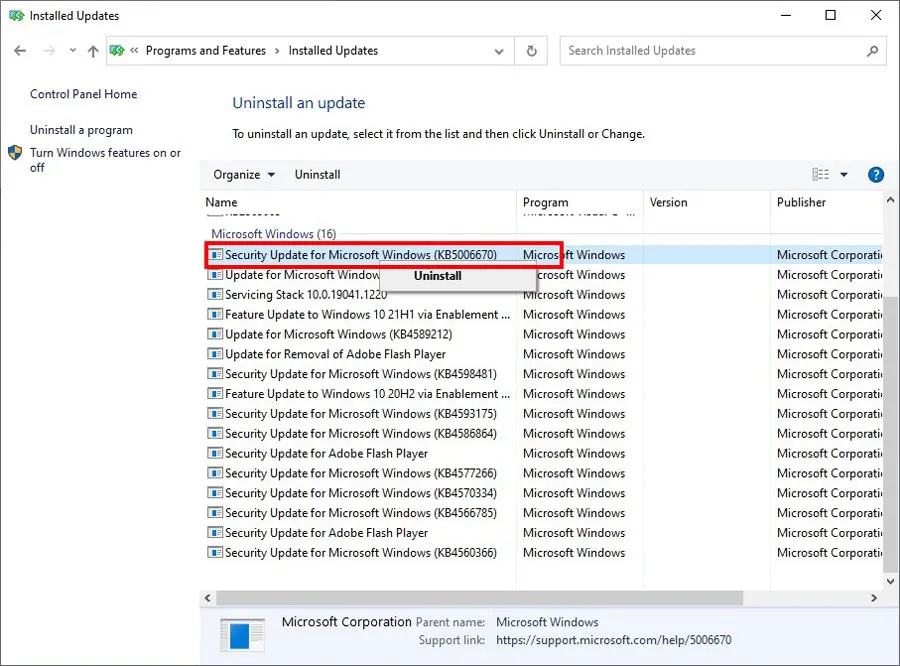Click the Forward navigation arrow

[x=49, y=51]
